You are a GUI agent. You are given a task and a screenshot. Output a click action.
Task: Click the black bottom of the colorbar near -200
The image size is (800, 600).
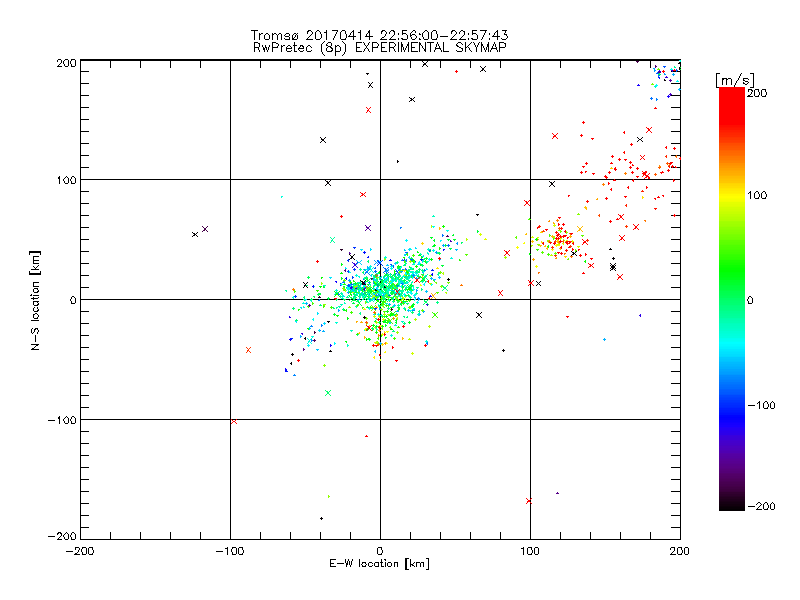coord(732,503)
